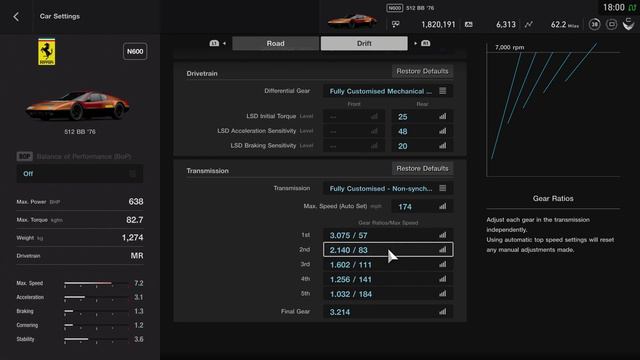The height and width of the screenshot is (360, 640).
Task: Adjust rear LSD Braking Sensitivity value 20
Action: [422, 146]
